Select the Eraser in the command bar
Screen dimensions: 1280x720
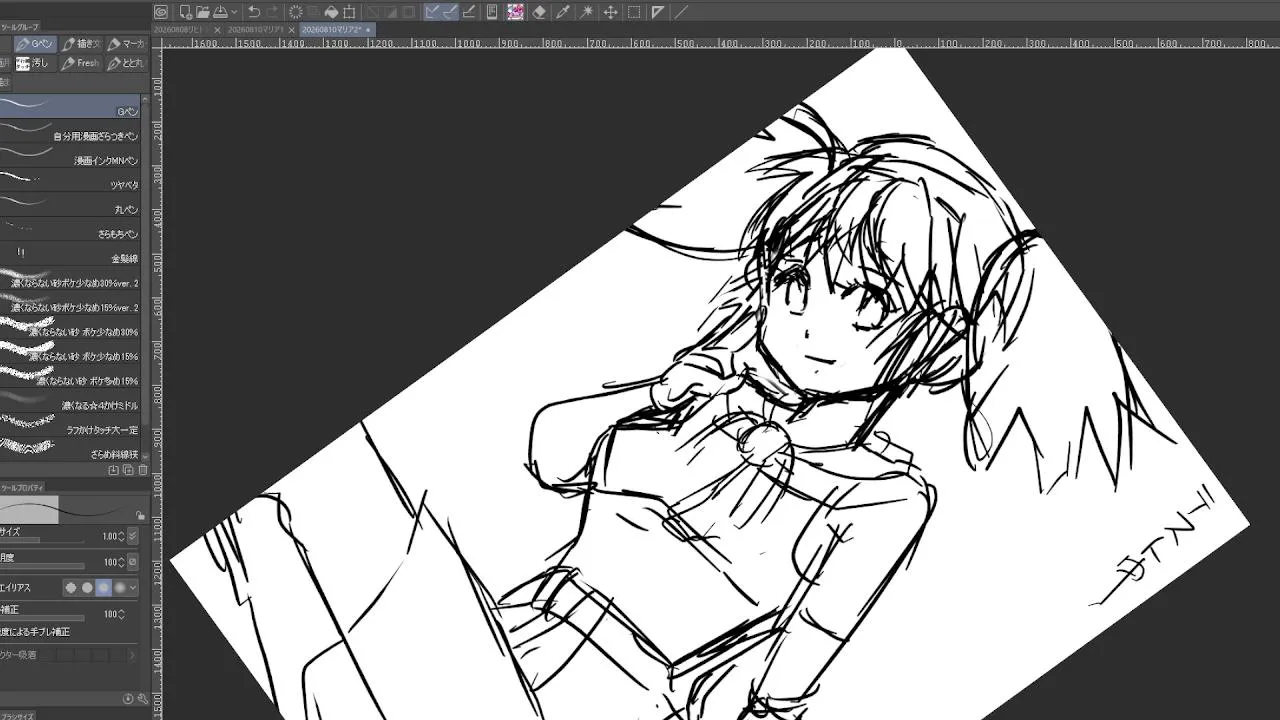click(x=539, y=12)
